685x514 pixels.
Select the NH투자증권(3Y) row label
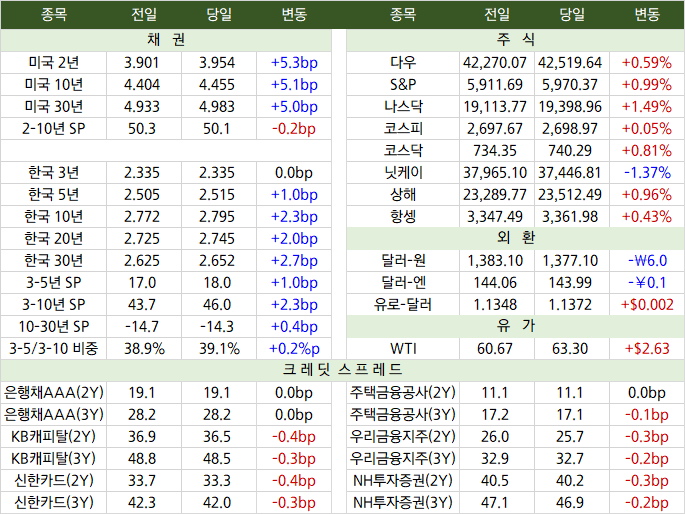(403, 503)
